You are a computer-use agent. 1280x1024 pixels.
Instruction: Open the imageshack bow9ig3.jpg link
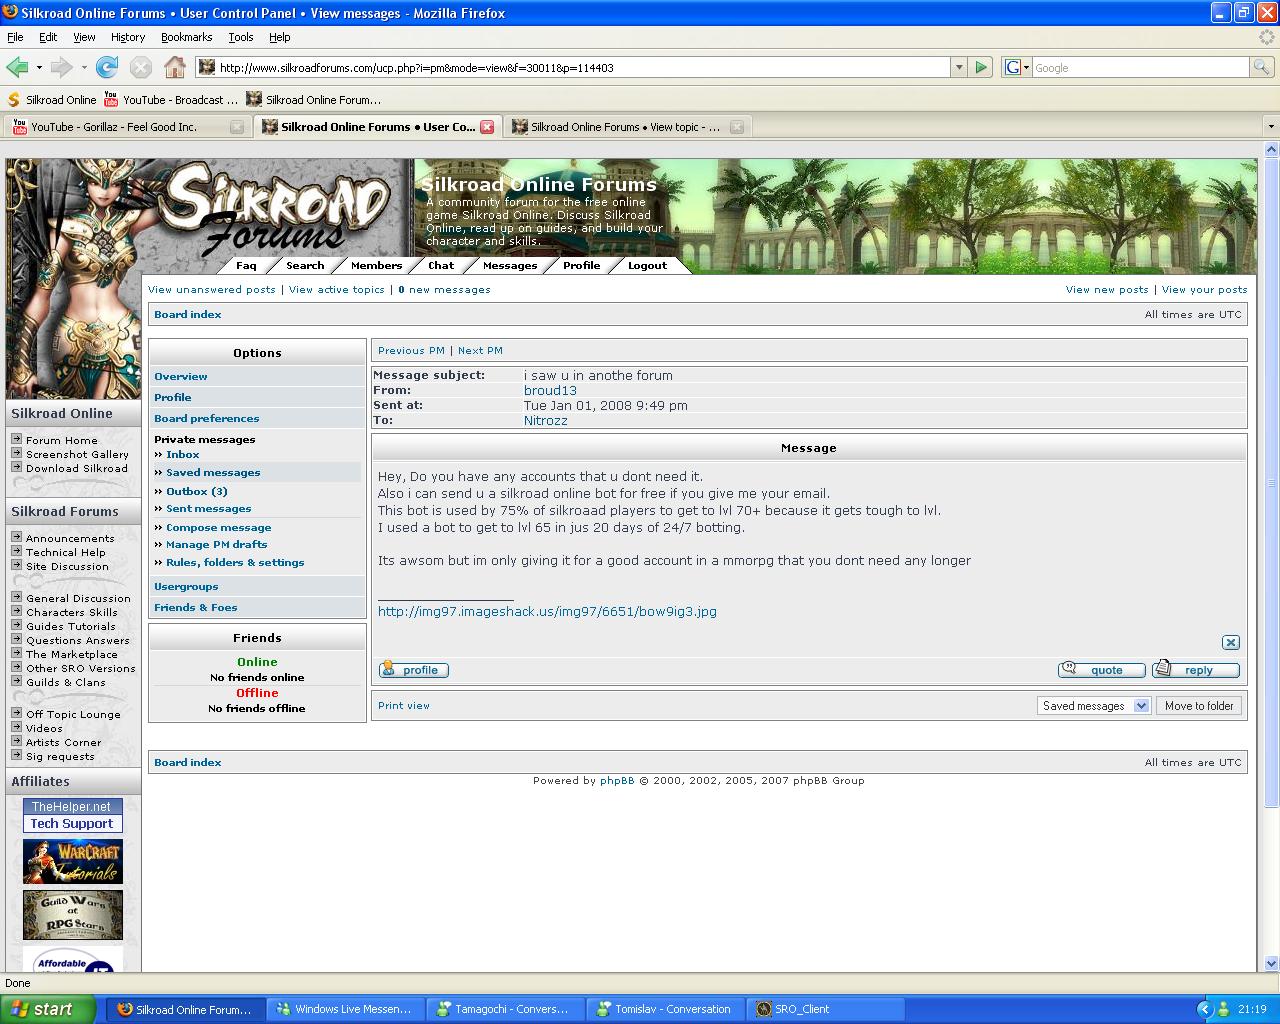547,611
